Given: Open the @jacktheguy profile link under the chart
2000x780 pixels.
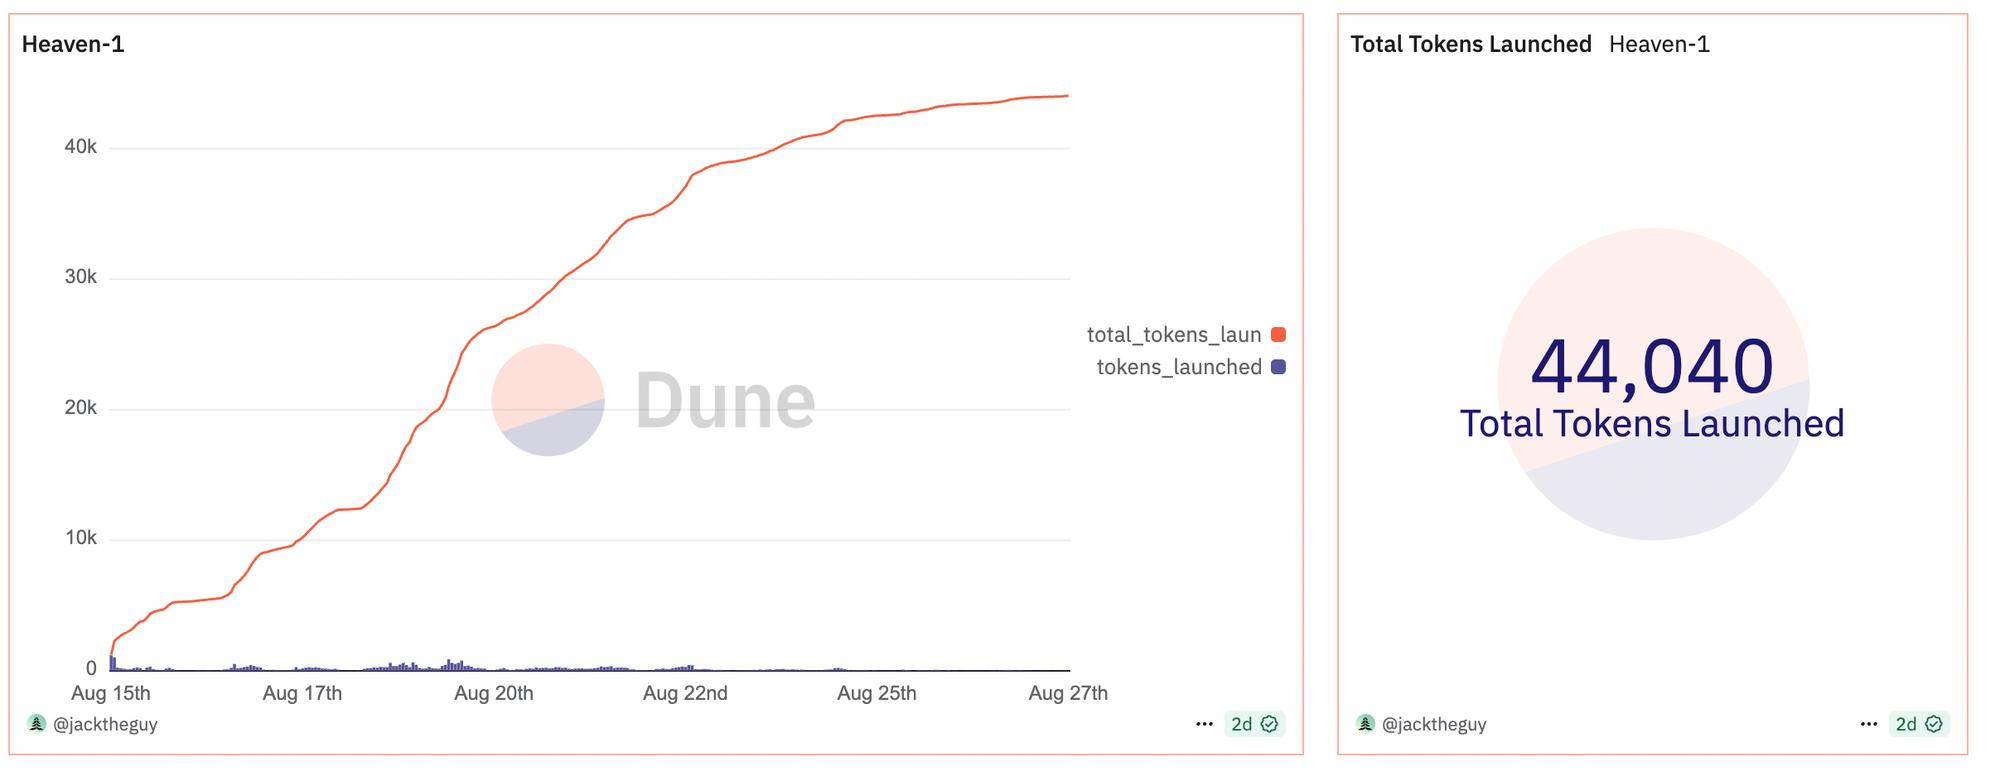Looking at the screenshot, I should click(105, 724).
